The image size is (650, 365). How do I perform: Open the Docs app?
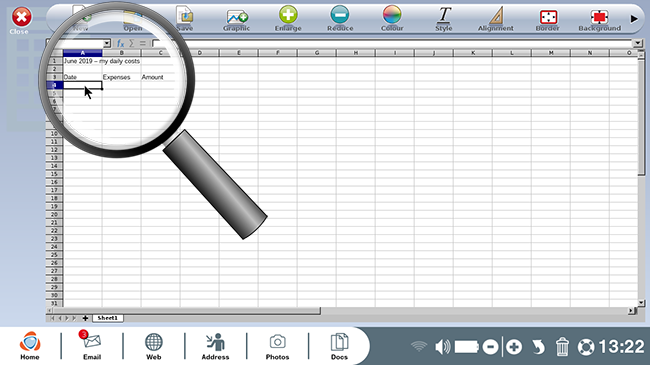[x=339, y=346]
